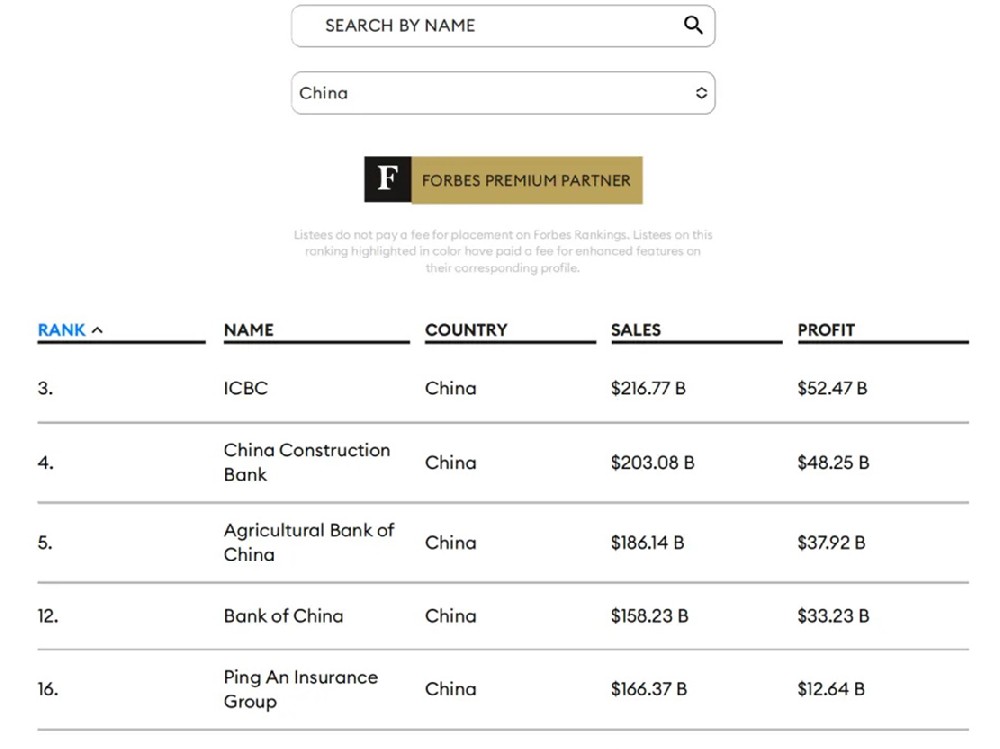
Task: Click the search magnifier icon
Action: click(x=693, y=26)
